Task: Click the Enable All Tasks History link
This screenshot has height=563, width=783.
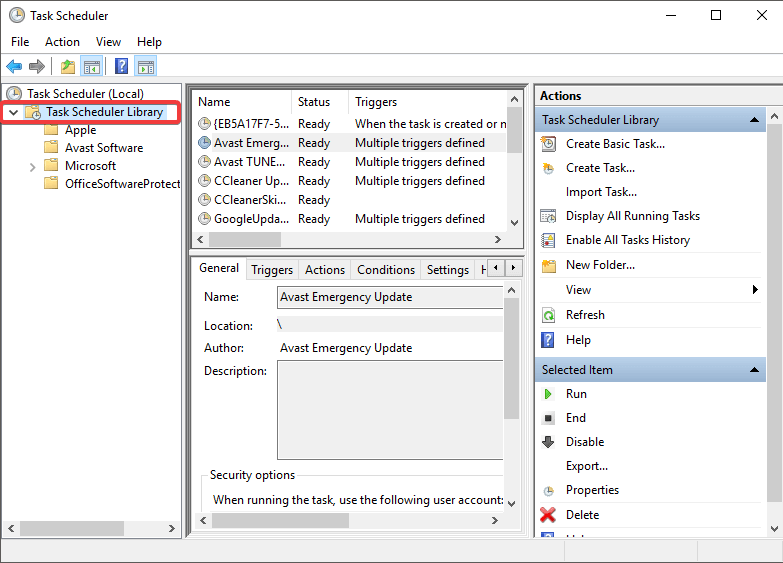Action: [628, 240]
